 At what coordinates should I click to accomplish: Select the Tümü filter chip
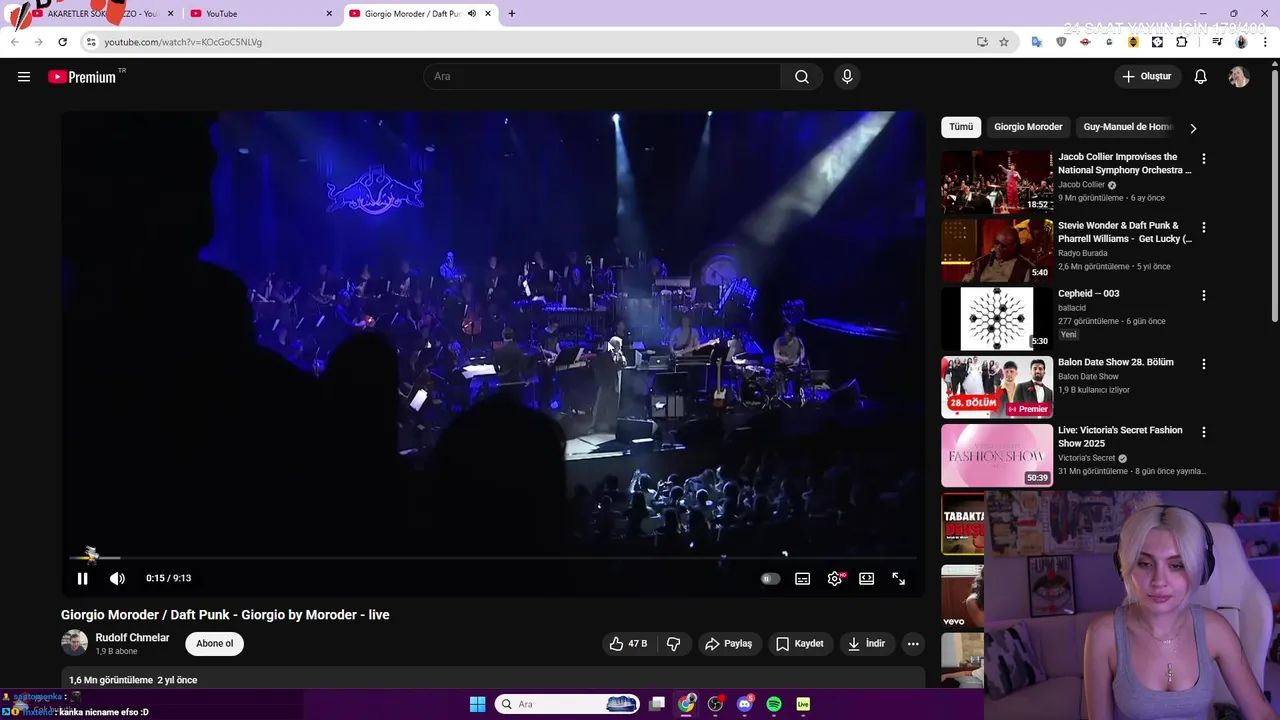pos(961,127)
